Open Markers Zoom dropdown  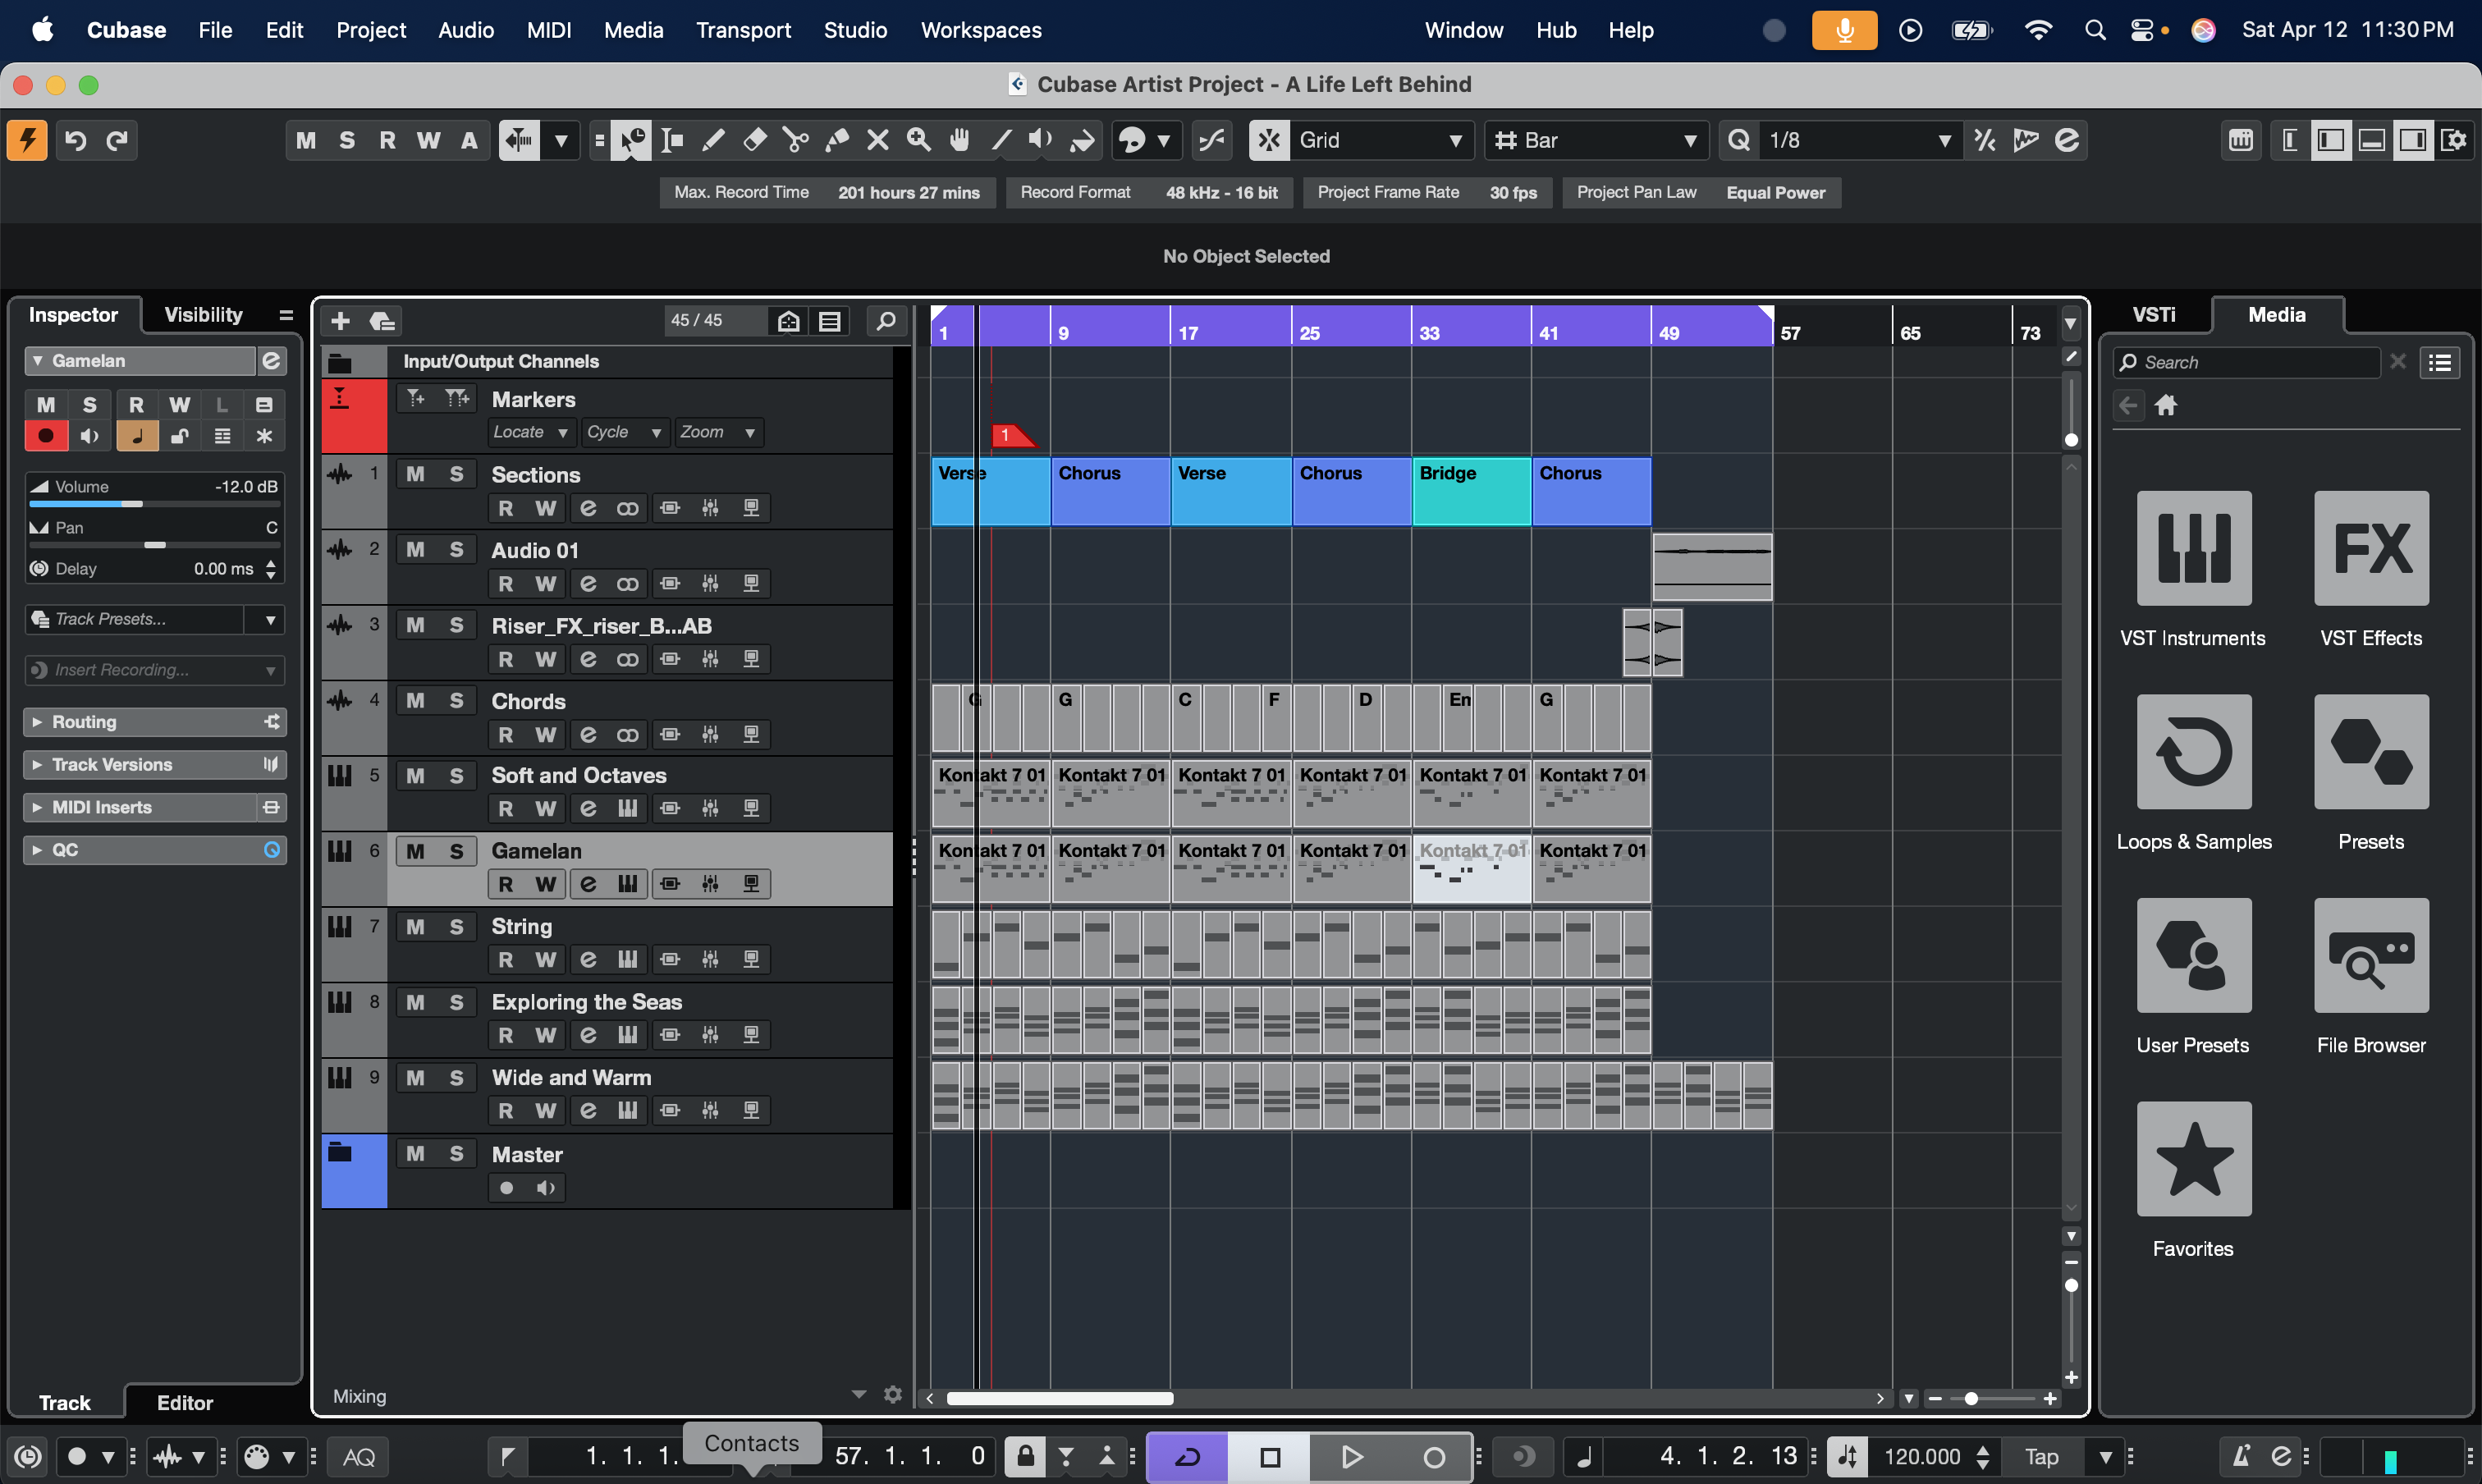click(718, 432)
